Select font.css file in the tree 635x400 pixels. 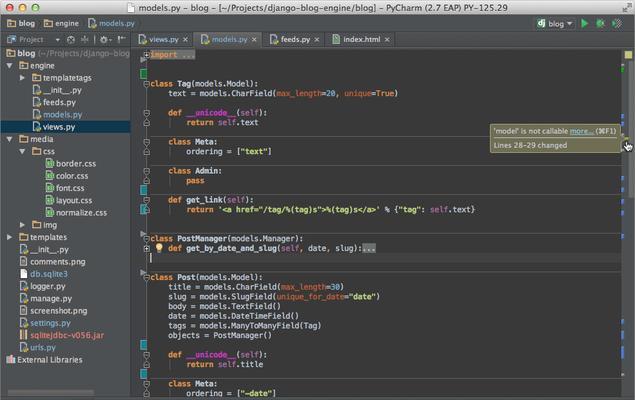[65, 188]
